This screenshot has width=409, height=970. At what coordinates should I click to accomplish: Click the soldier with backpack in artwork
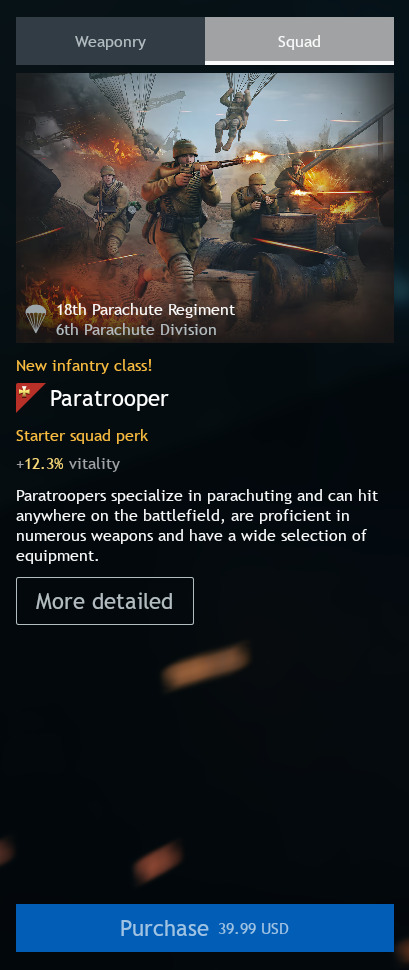pyautogui.click(x=107, y=210)
